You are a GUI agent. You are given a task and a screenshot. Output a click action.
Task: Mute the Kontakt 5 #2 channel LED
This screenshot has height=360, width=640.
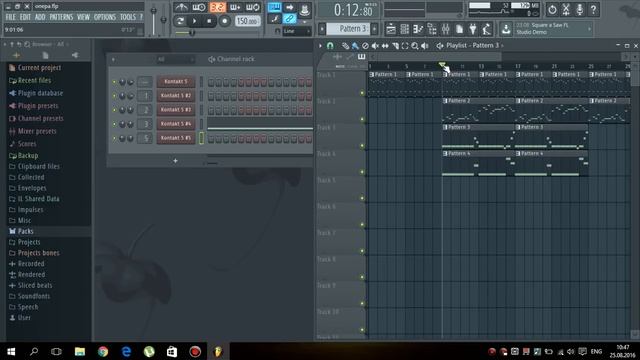(114, 96)
